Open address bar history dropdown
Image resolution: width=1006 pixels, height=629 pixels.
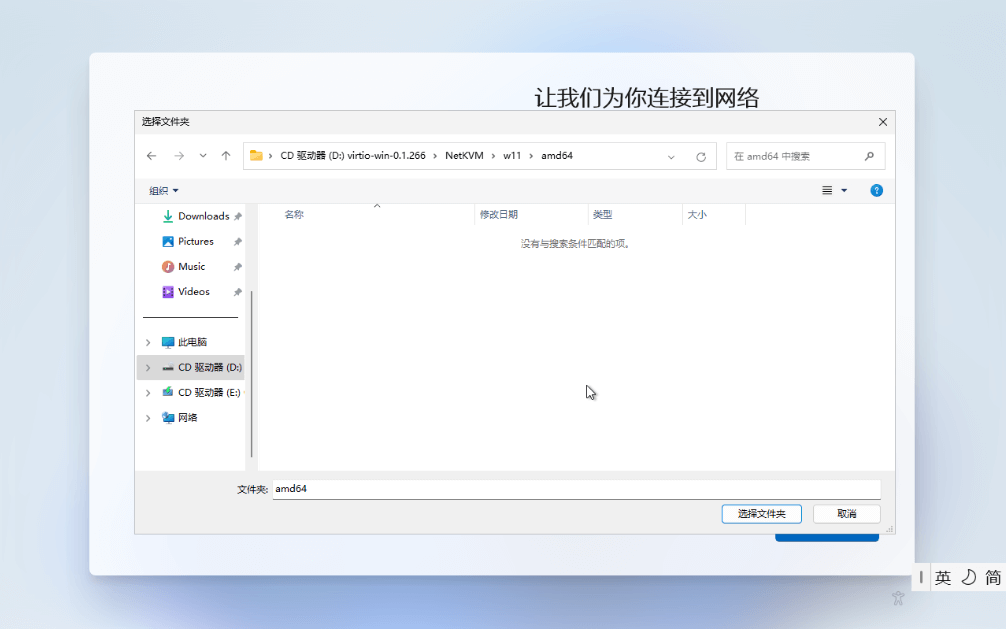[671, 157]
